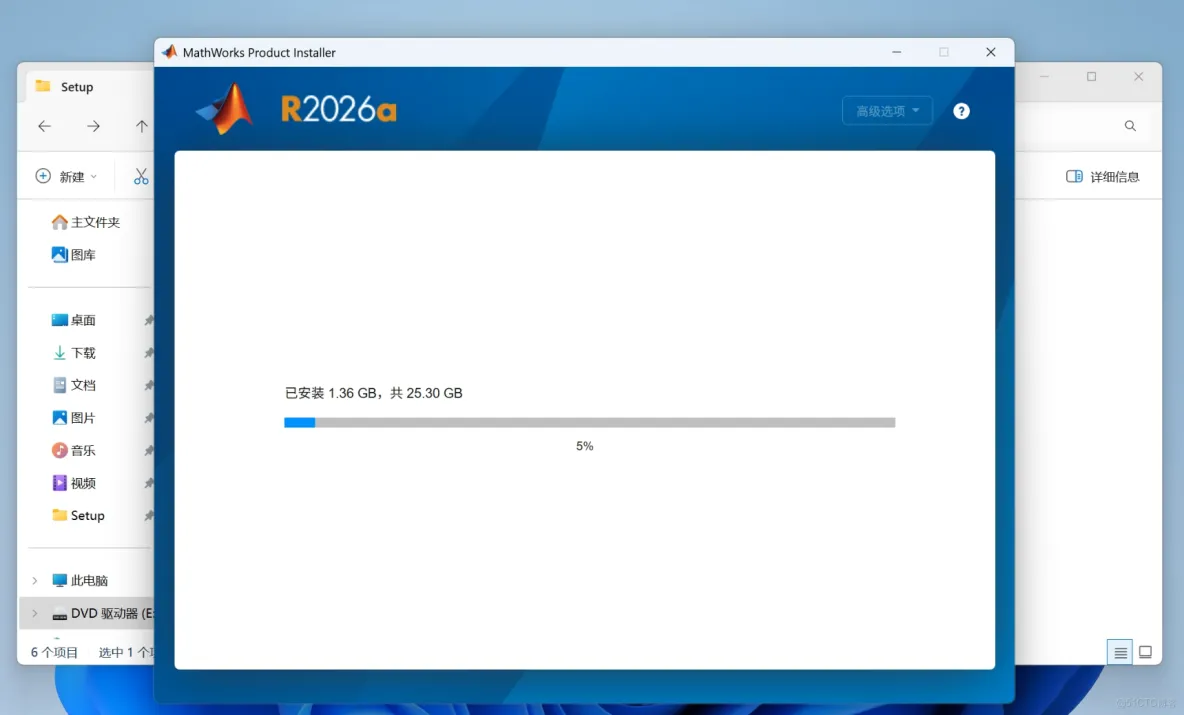Expand the DVD 驱动器 tree node
Viewport: 1184px width, 715px height.
pos(35,613)
